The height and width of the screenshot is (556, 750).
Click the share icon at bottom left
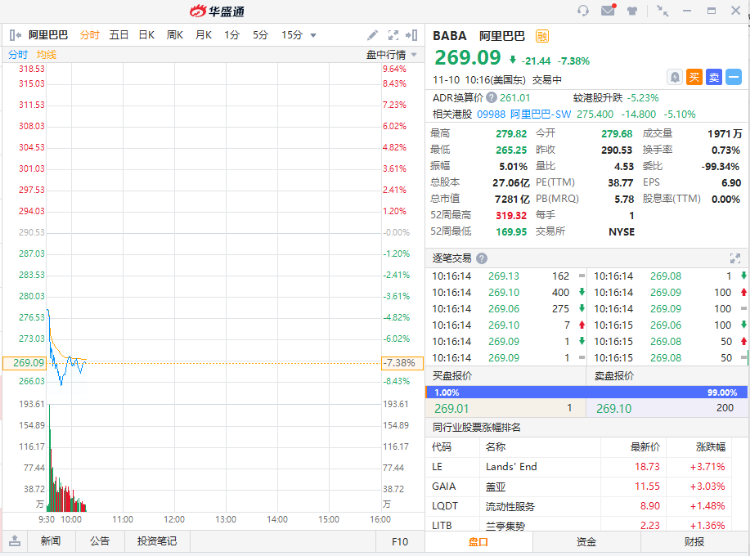(14, 541)
